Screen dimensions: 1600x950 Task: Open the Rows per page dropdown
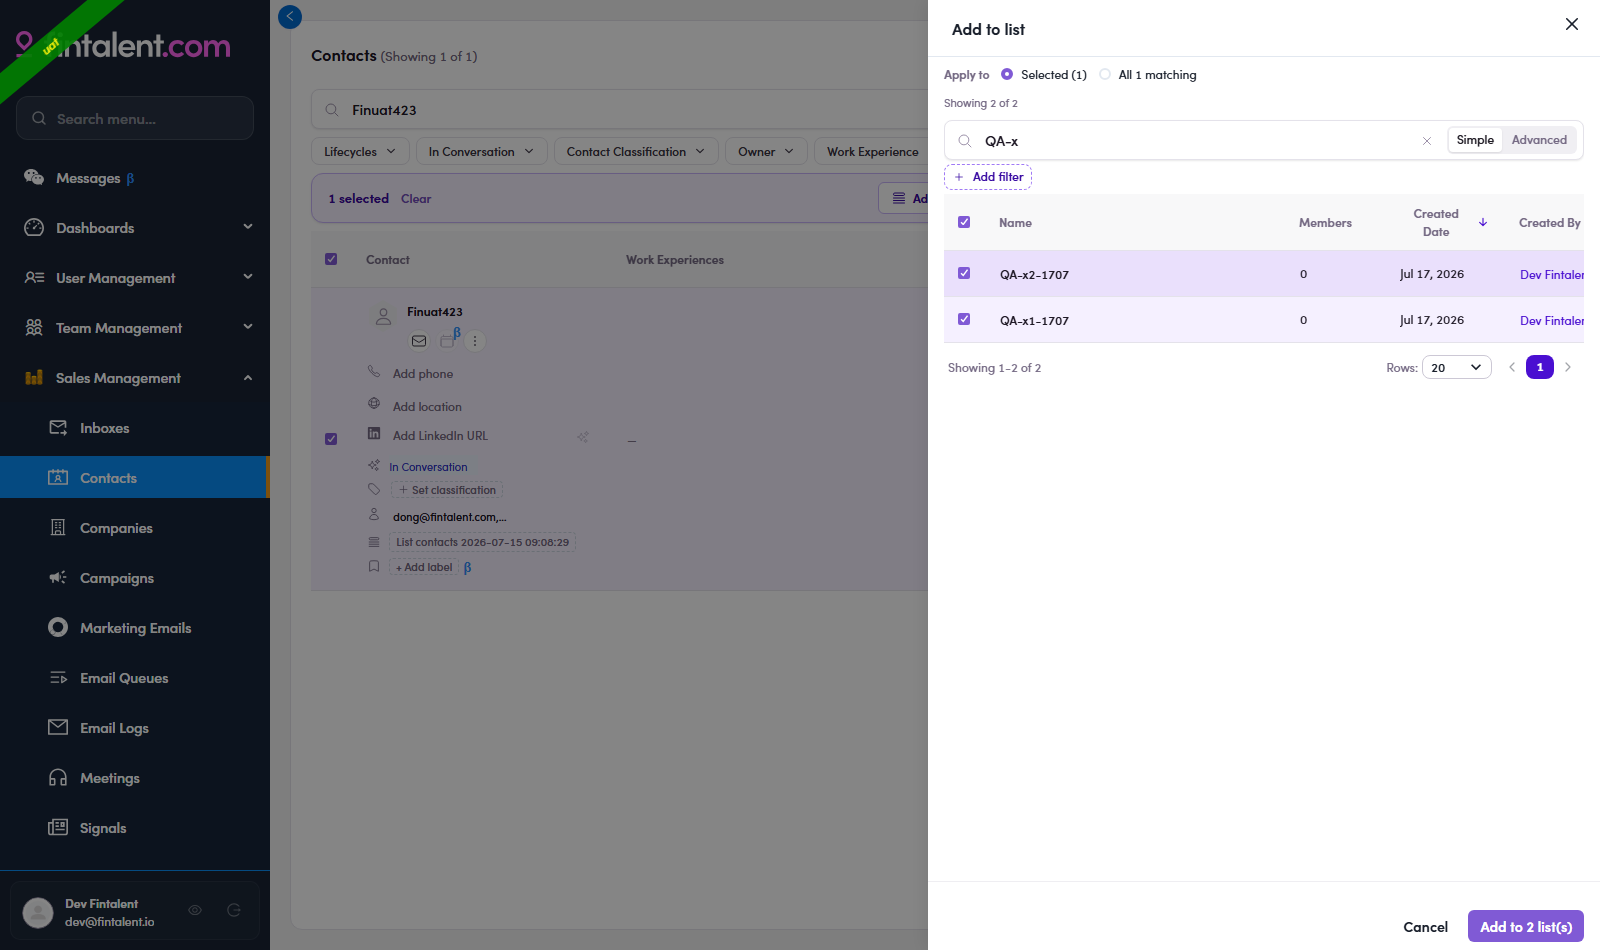(1456, 367)
